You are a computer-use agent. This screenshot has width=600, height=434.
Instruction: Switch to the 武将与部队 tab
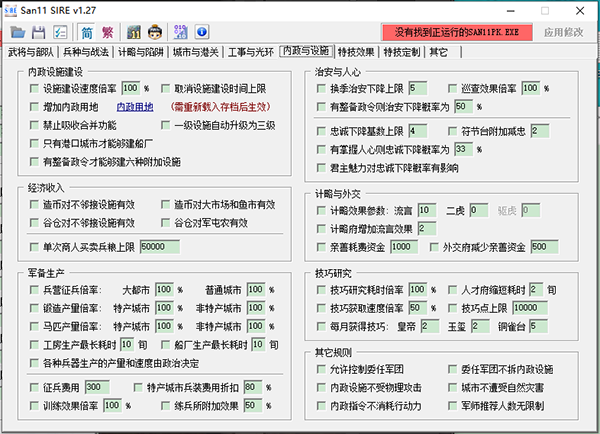point(31,52)
